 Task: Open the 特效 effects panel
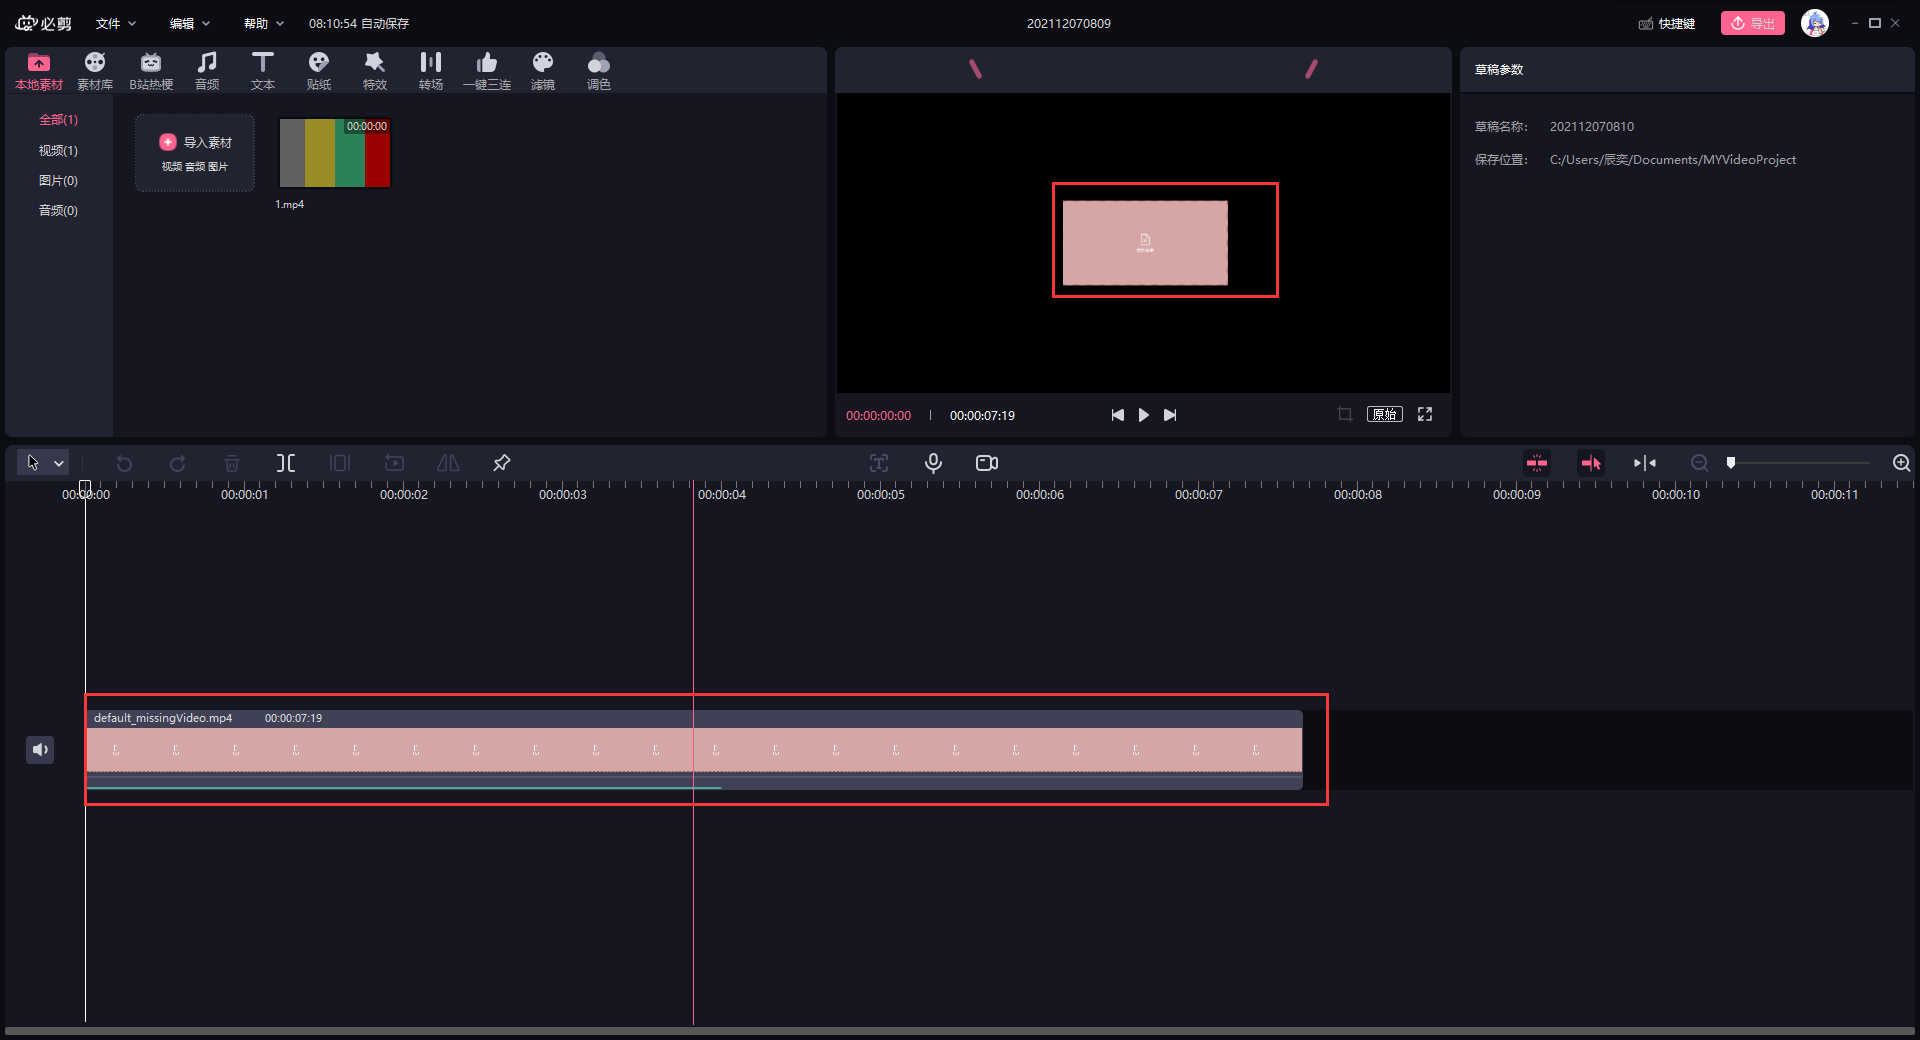(374, 71)
